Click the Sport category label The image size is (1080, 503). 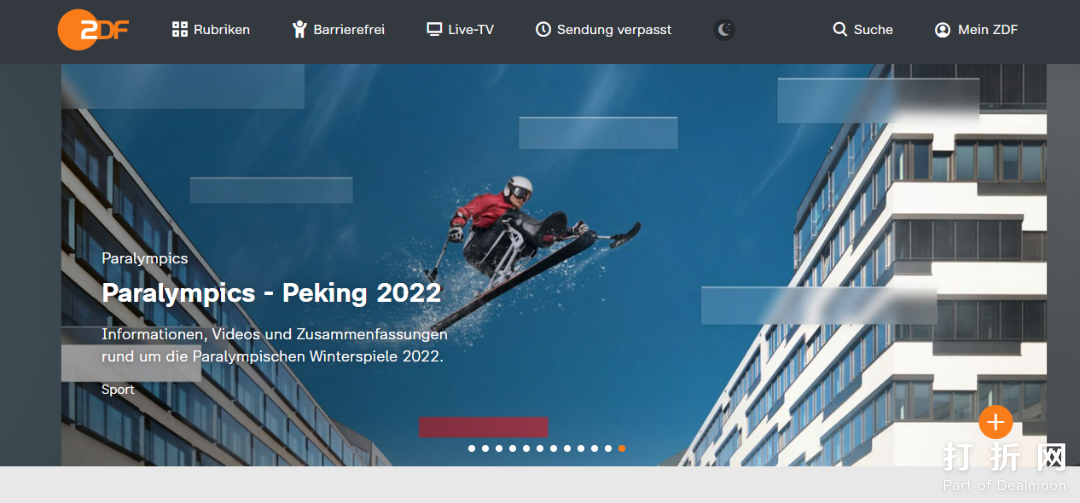tap(118, 389)
